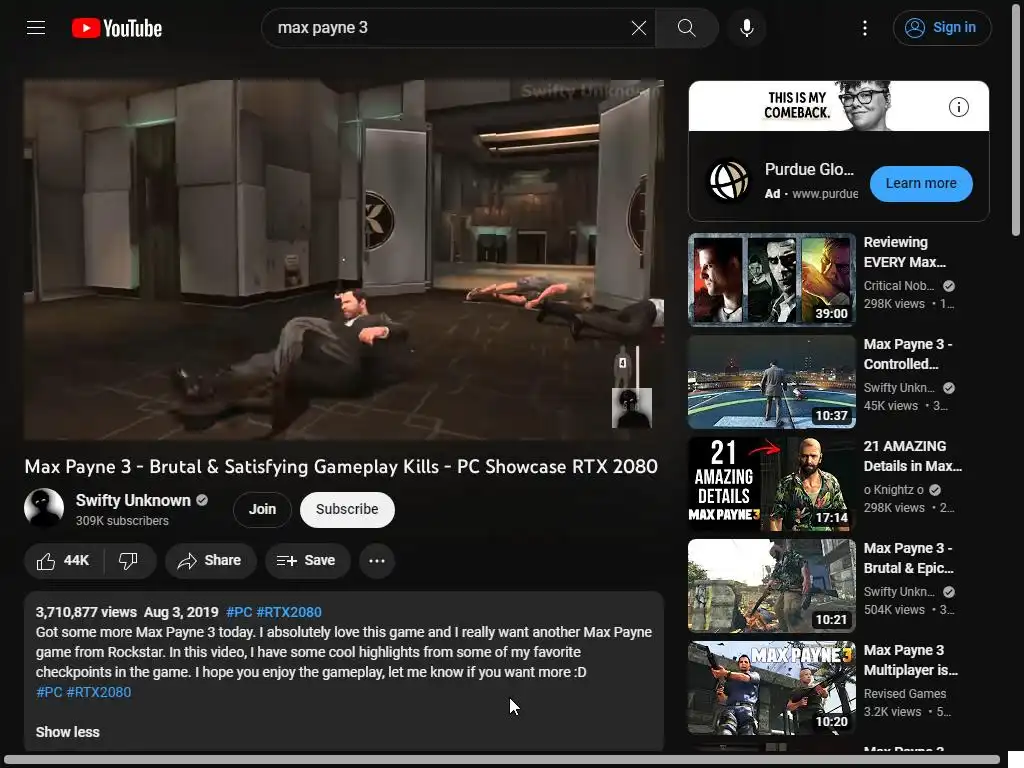Open more actions ellipsis under video
This screenshot has height=768, width=1024.
[x=377, y=560]
